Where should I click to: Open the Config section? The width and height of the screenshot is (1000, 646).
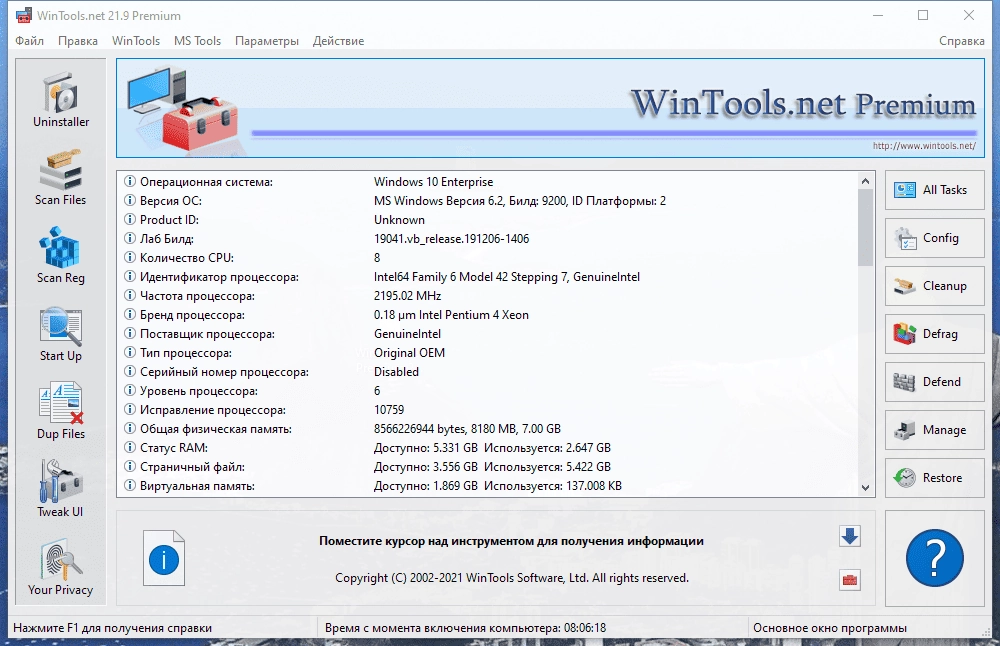934,238
